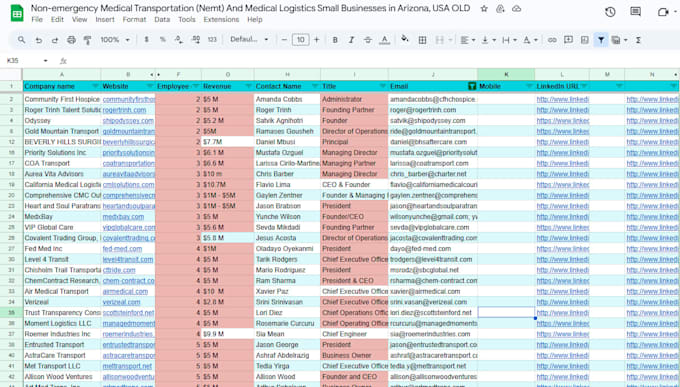The width and height of the screenshot is (680, 387).
Task: Open version history clock icon
Action: tap(610, 12)
